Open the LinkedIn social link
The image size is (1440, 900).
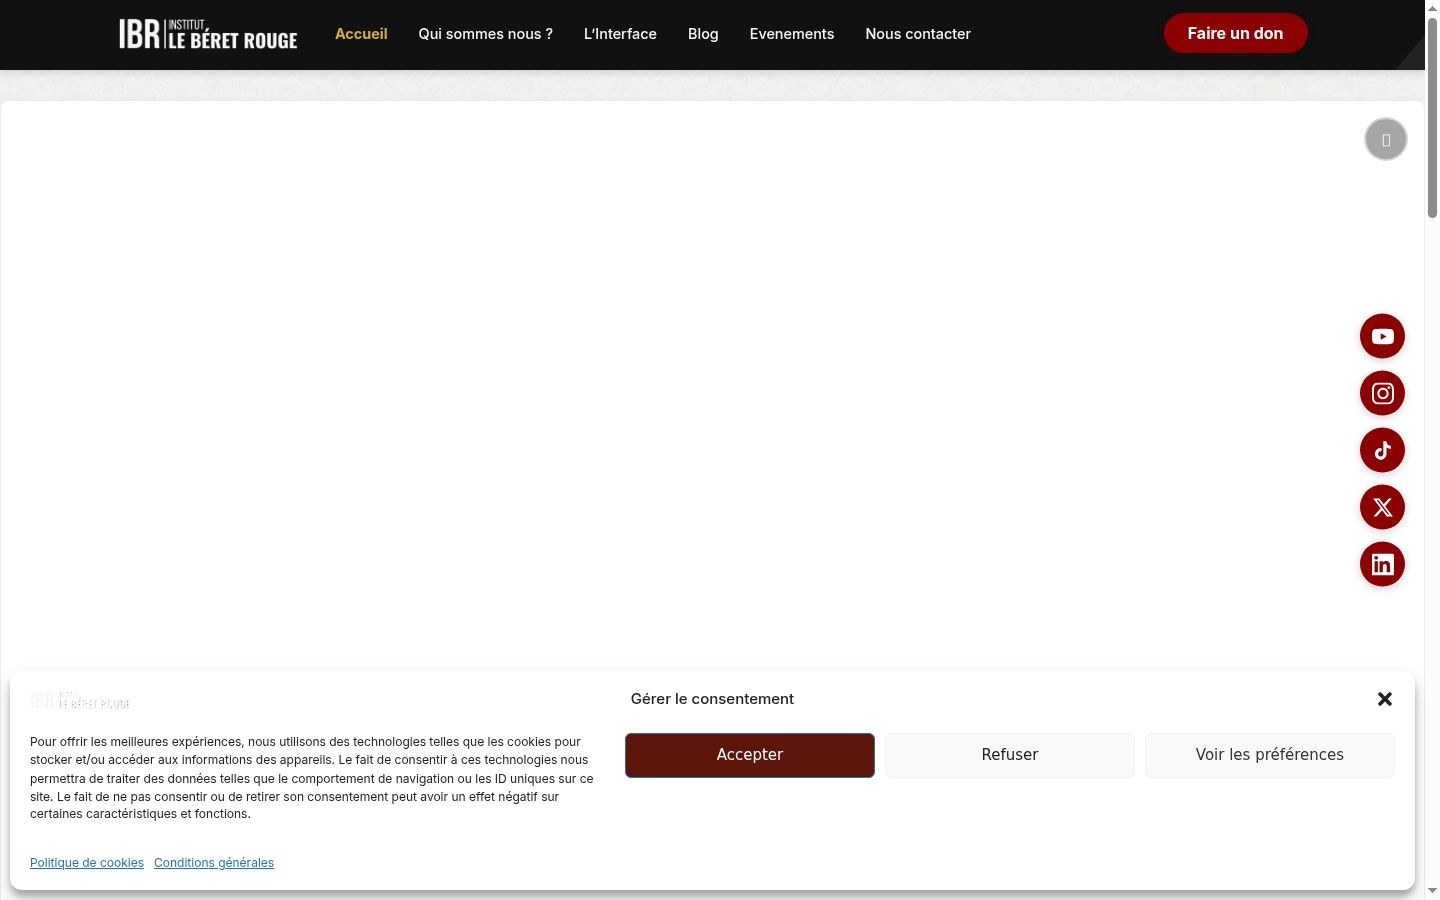tap(1382, 564)
